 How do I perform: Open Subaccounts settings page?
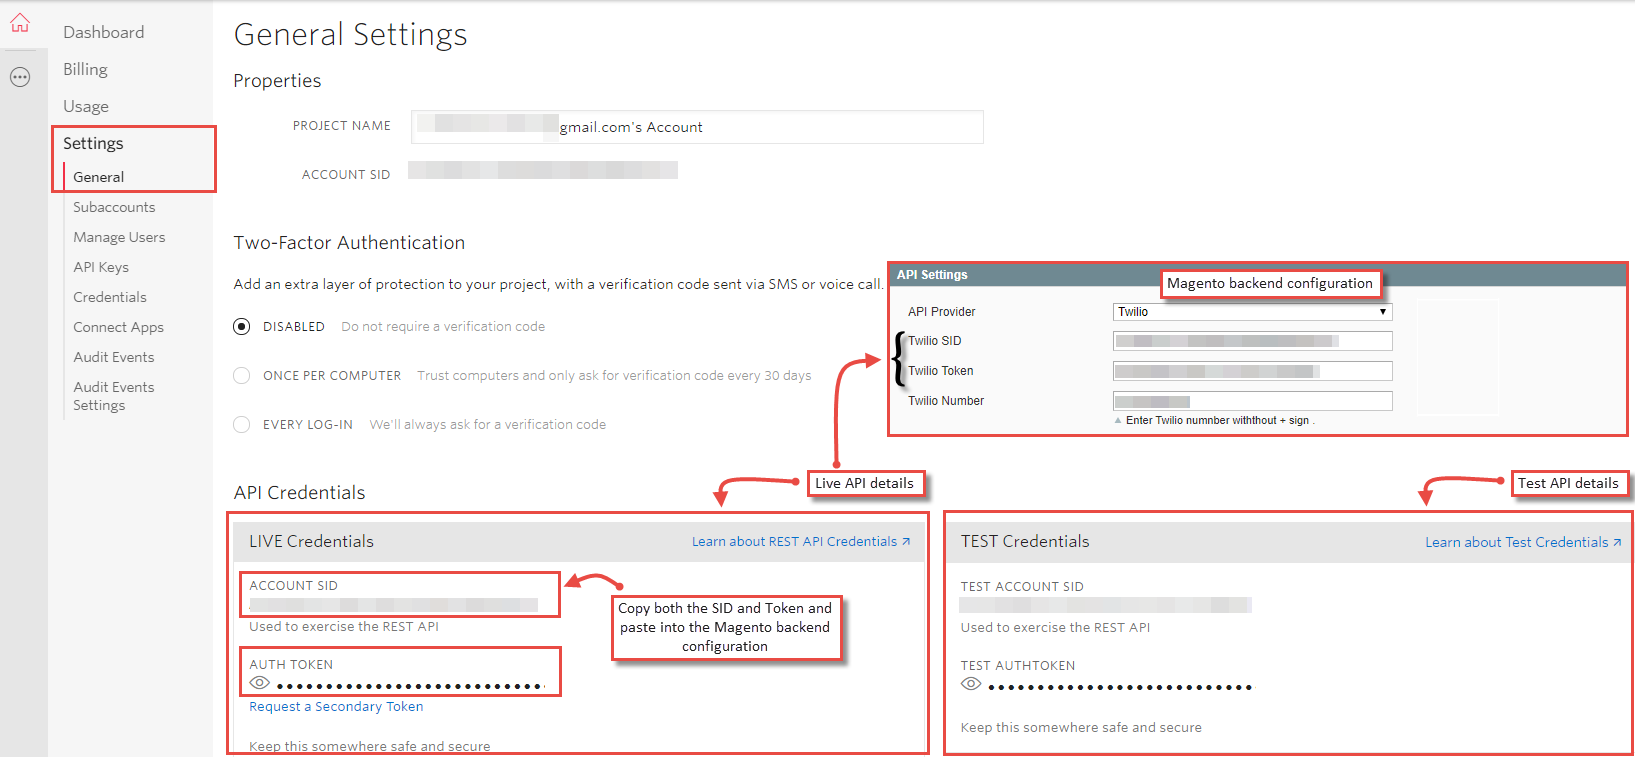tap(114, 207)
